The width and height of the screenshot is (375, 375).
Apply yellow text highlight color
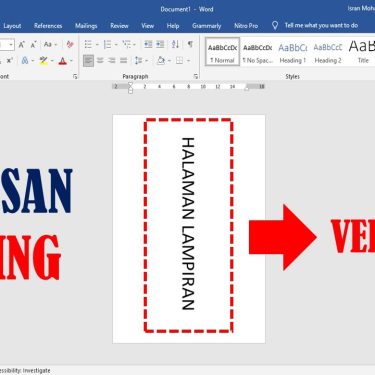point(43,61)
